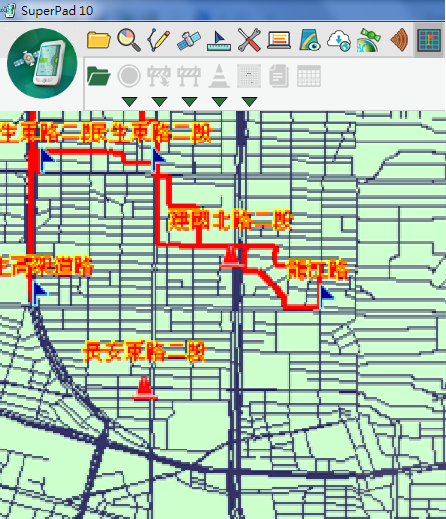
Task: Expand the last green dropdown triangle
Action: tap(250, 102)
